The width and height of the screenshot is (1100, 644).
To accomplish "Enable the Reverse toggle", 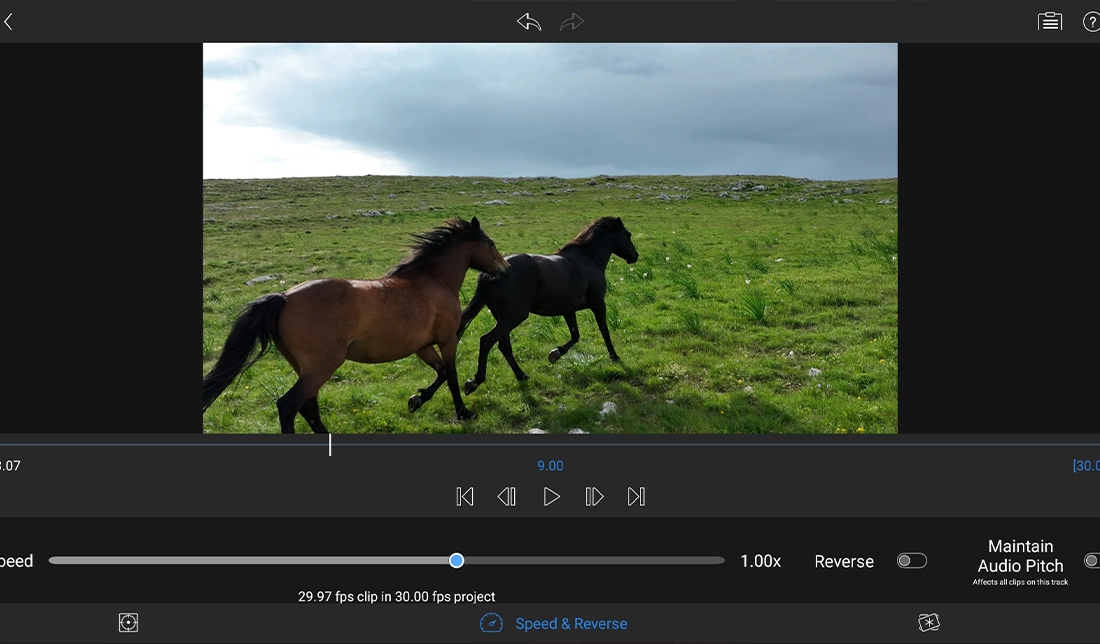I will [x=911, y=561].
